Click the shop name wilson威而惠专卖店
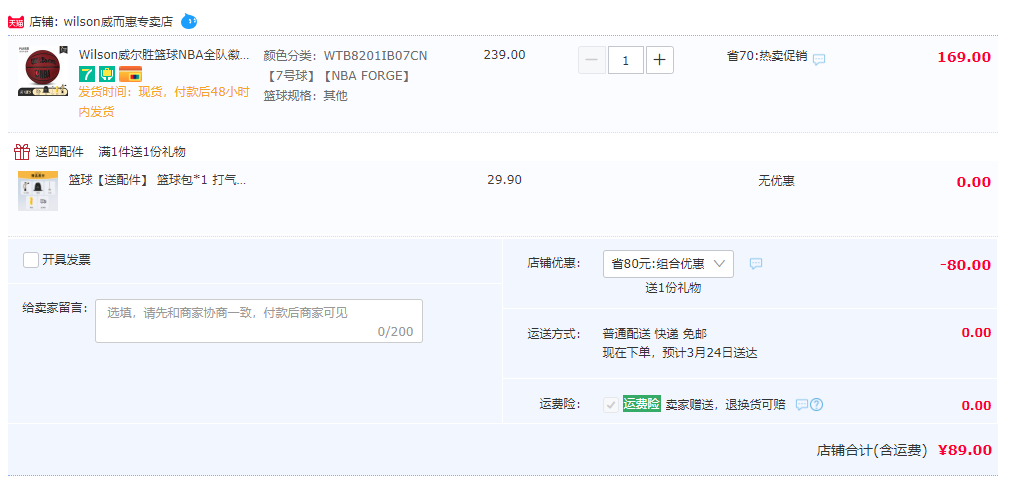The height and width of the screenshot is (488, 1013). click(118, 22)
